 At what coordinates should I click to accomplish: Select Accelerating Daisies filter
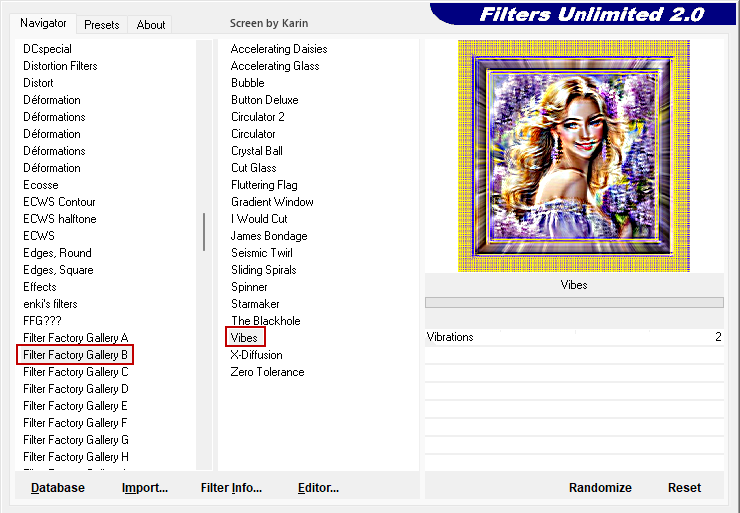click(279, 49)
